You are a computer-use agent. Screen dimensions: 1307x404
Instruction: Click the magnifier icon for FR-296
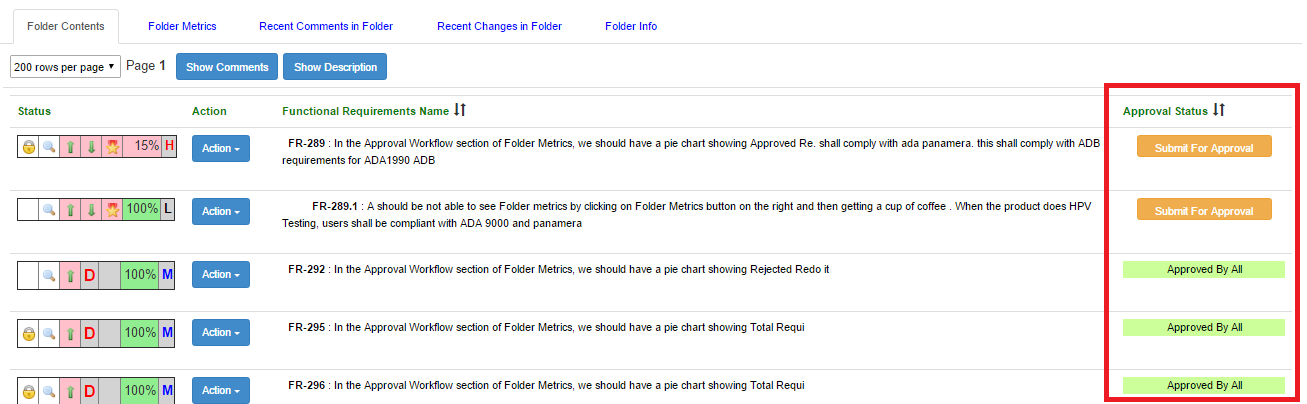49,390
